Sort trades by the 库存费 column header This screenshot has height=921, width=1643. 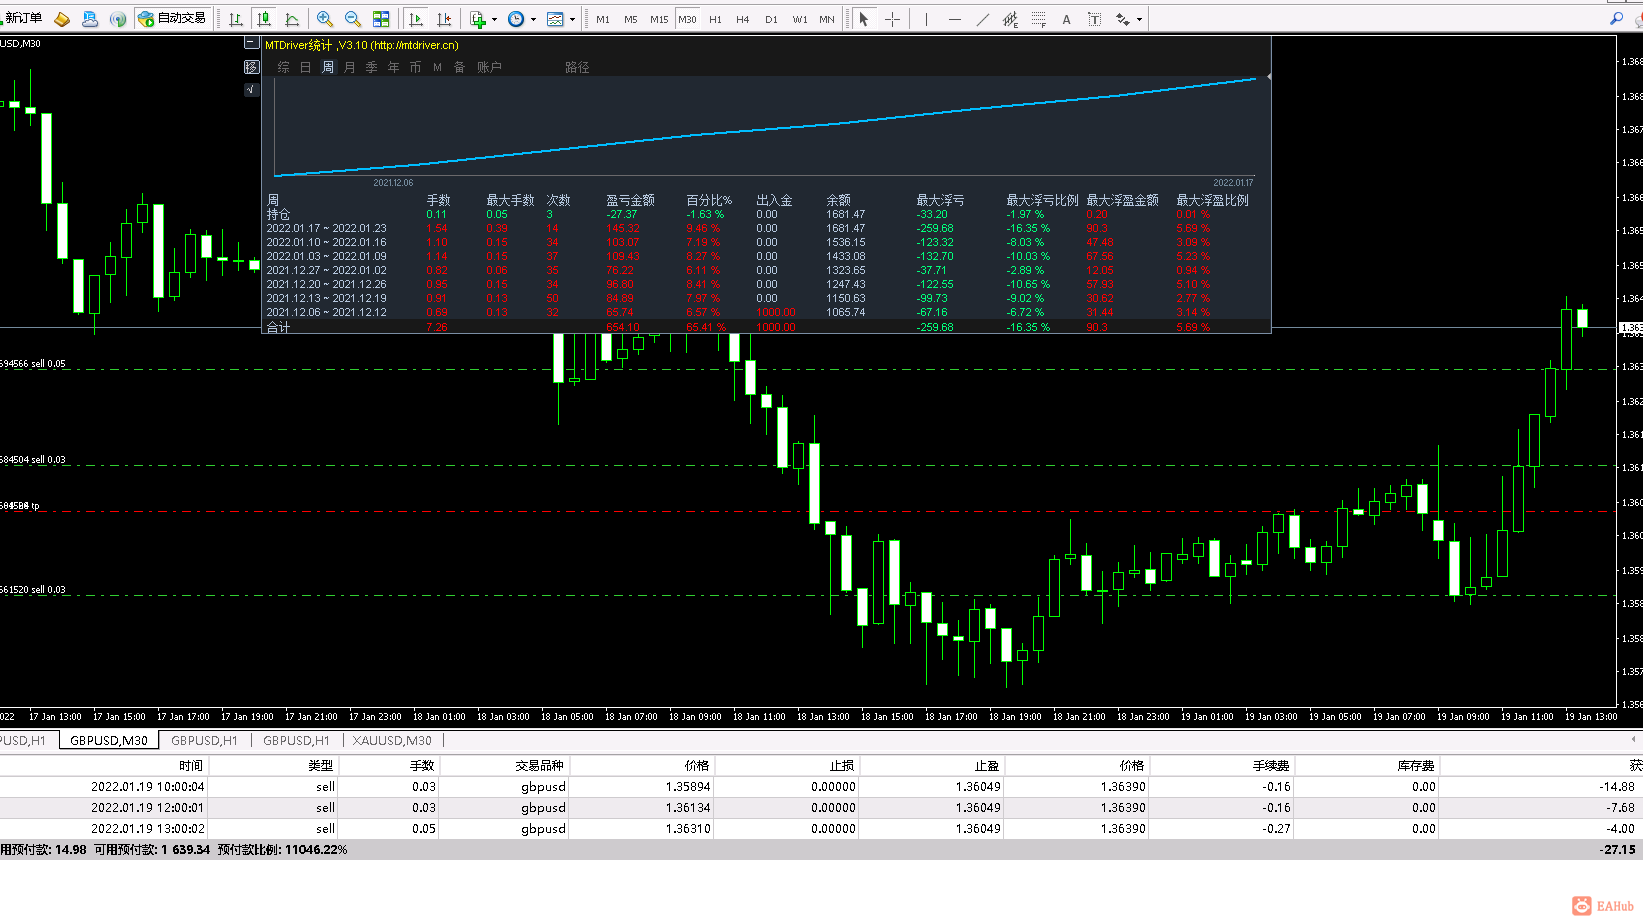[1416, 766]
